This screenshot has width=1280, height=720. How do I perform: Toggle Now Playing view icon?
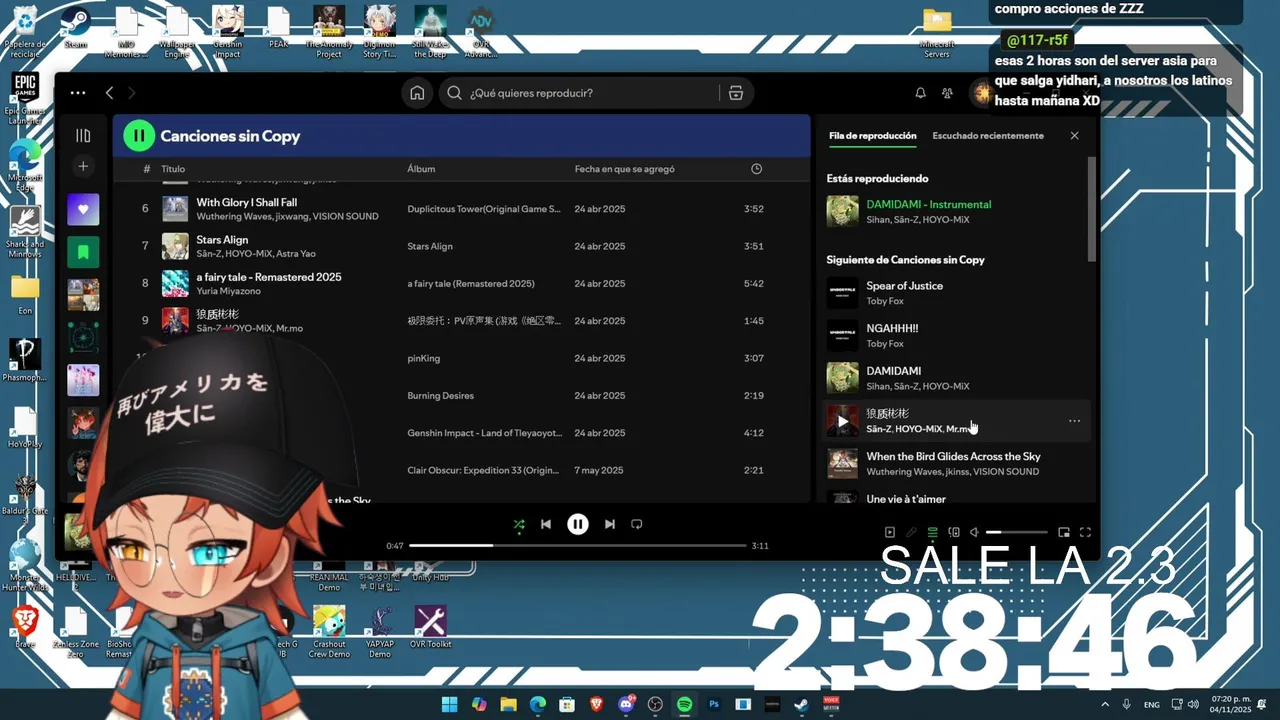(x=890, y=533)
